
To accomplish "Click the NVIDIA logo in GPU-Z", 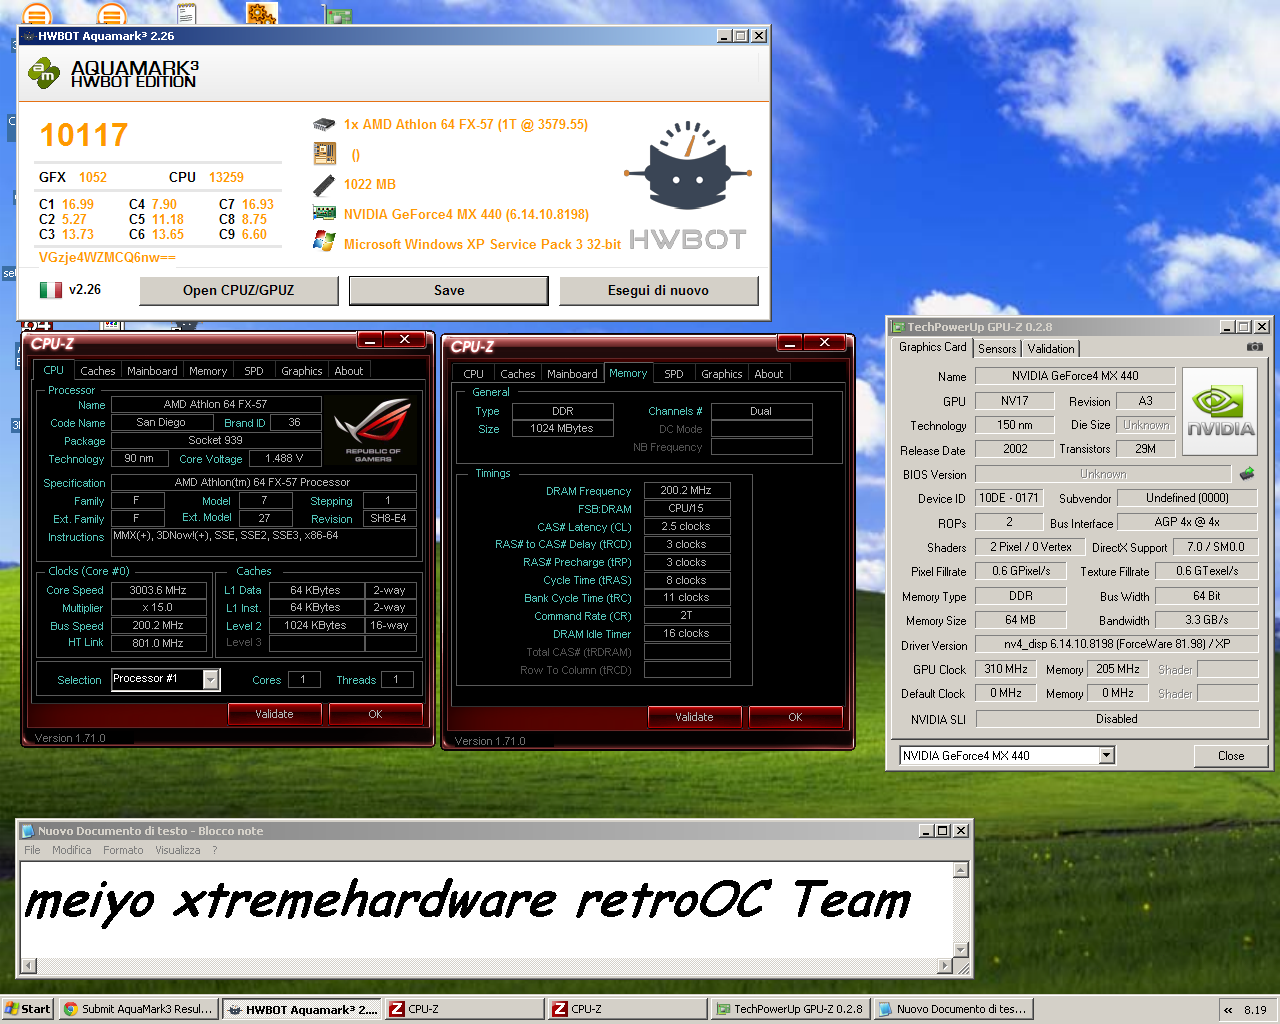I will coord(1220,412).
